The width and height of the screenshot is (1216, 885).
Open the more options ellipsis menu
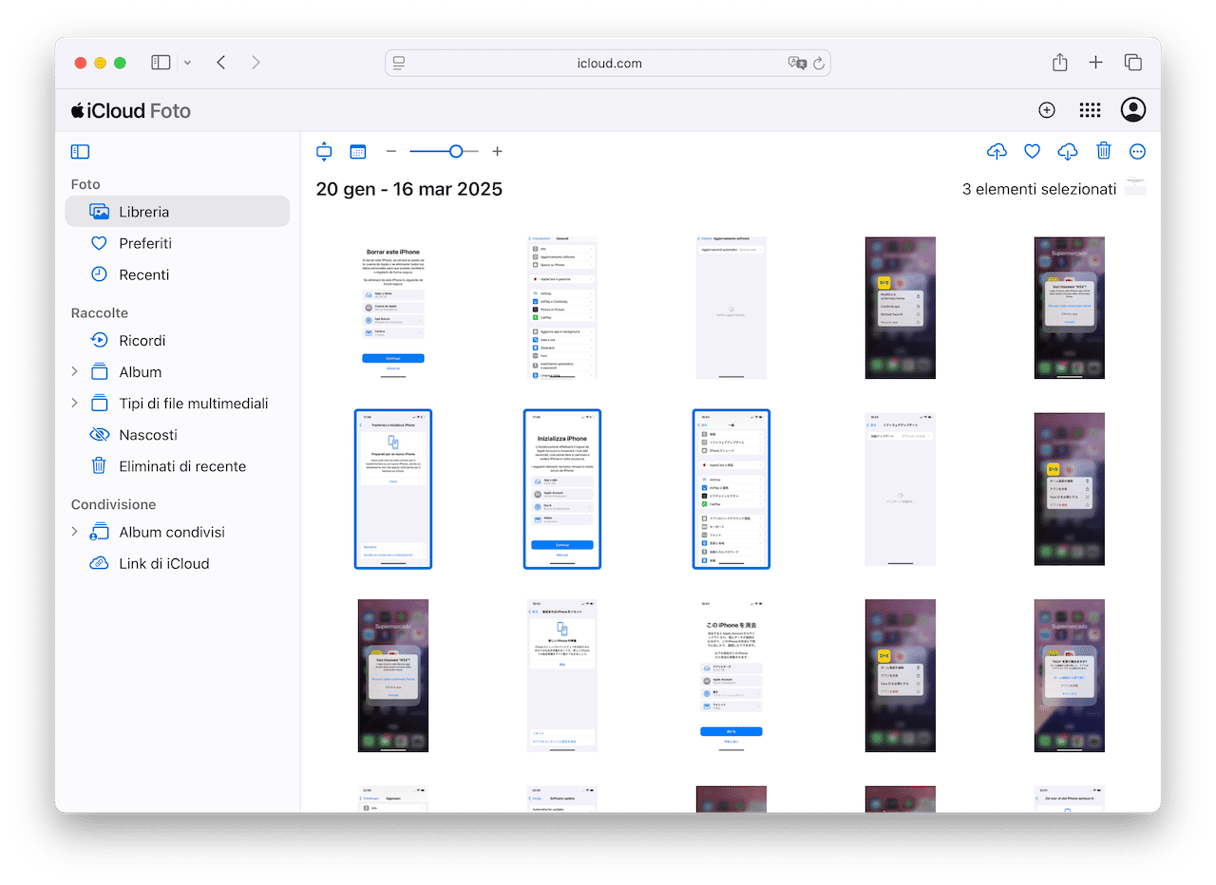tap(1137, 152)
